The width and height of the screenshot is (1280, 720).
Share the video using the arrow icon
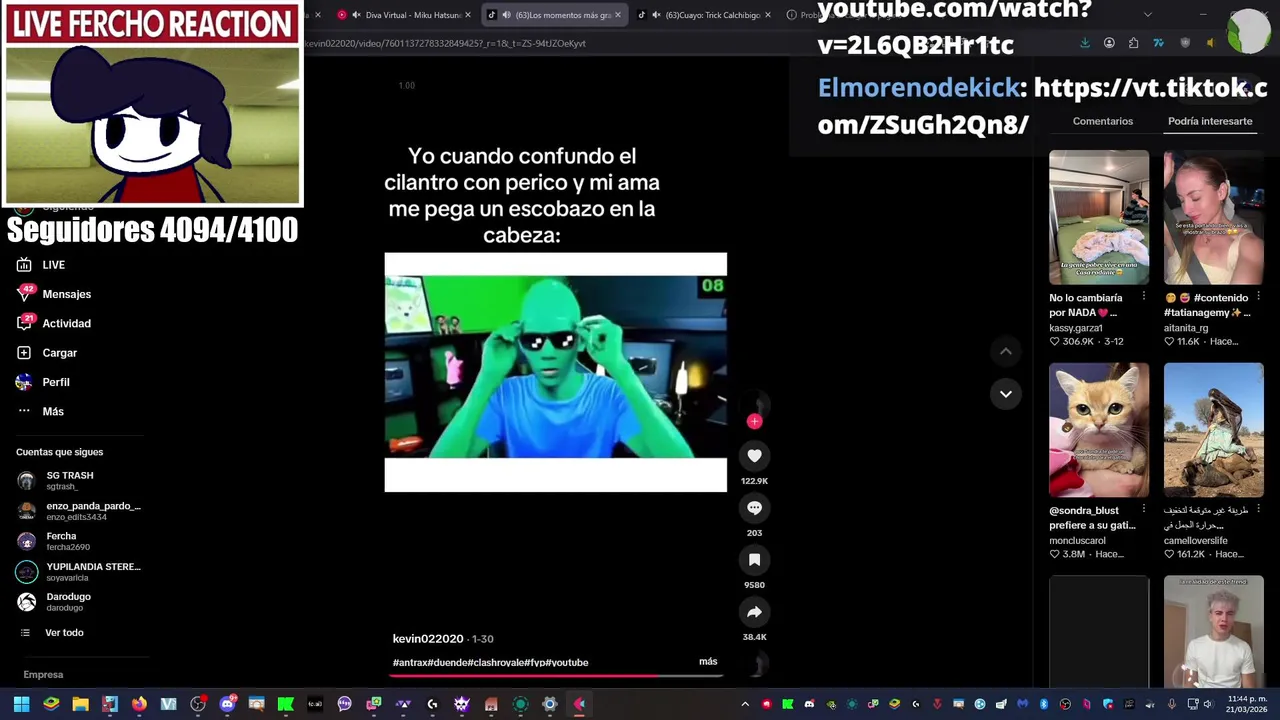click(x=754, y=612)
